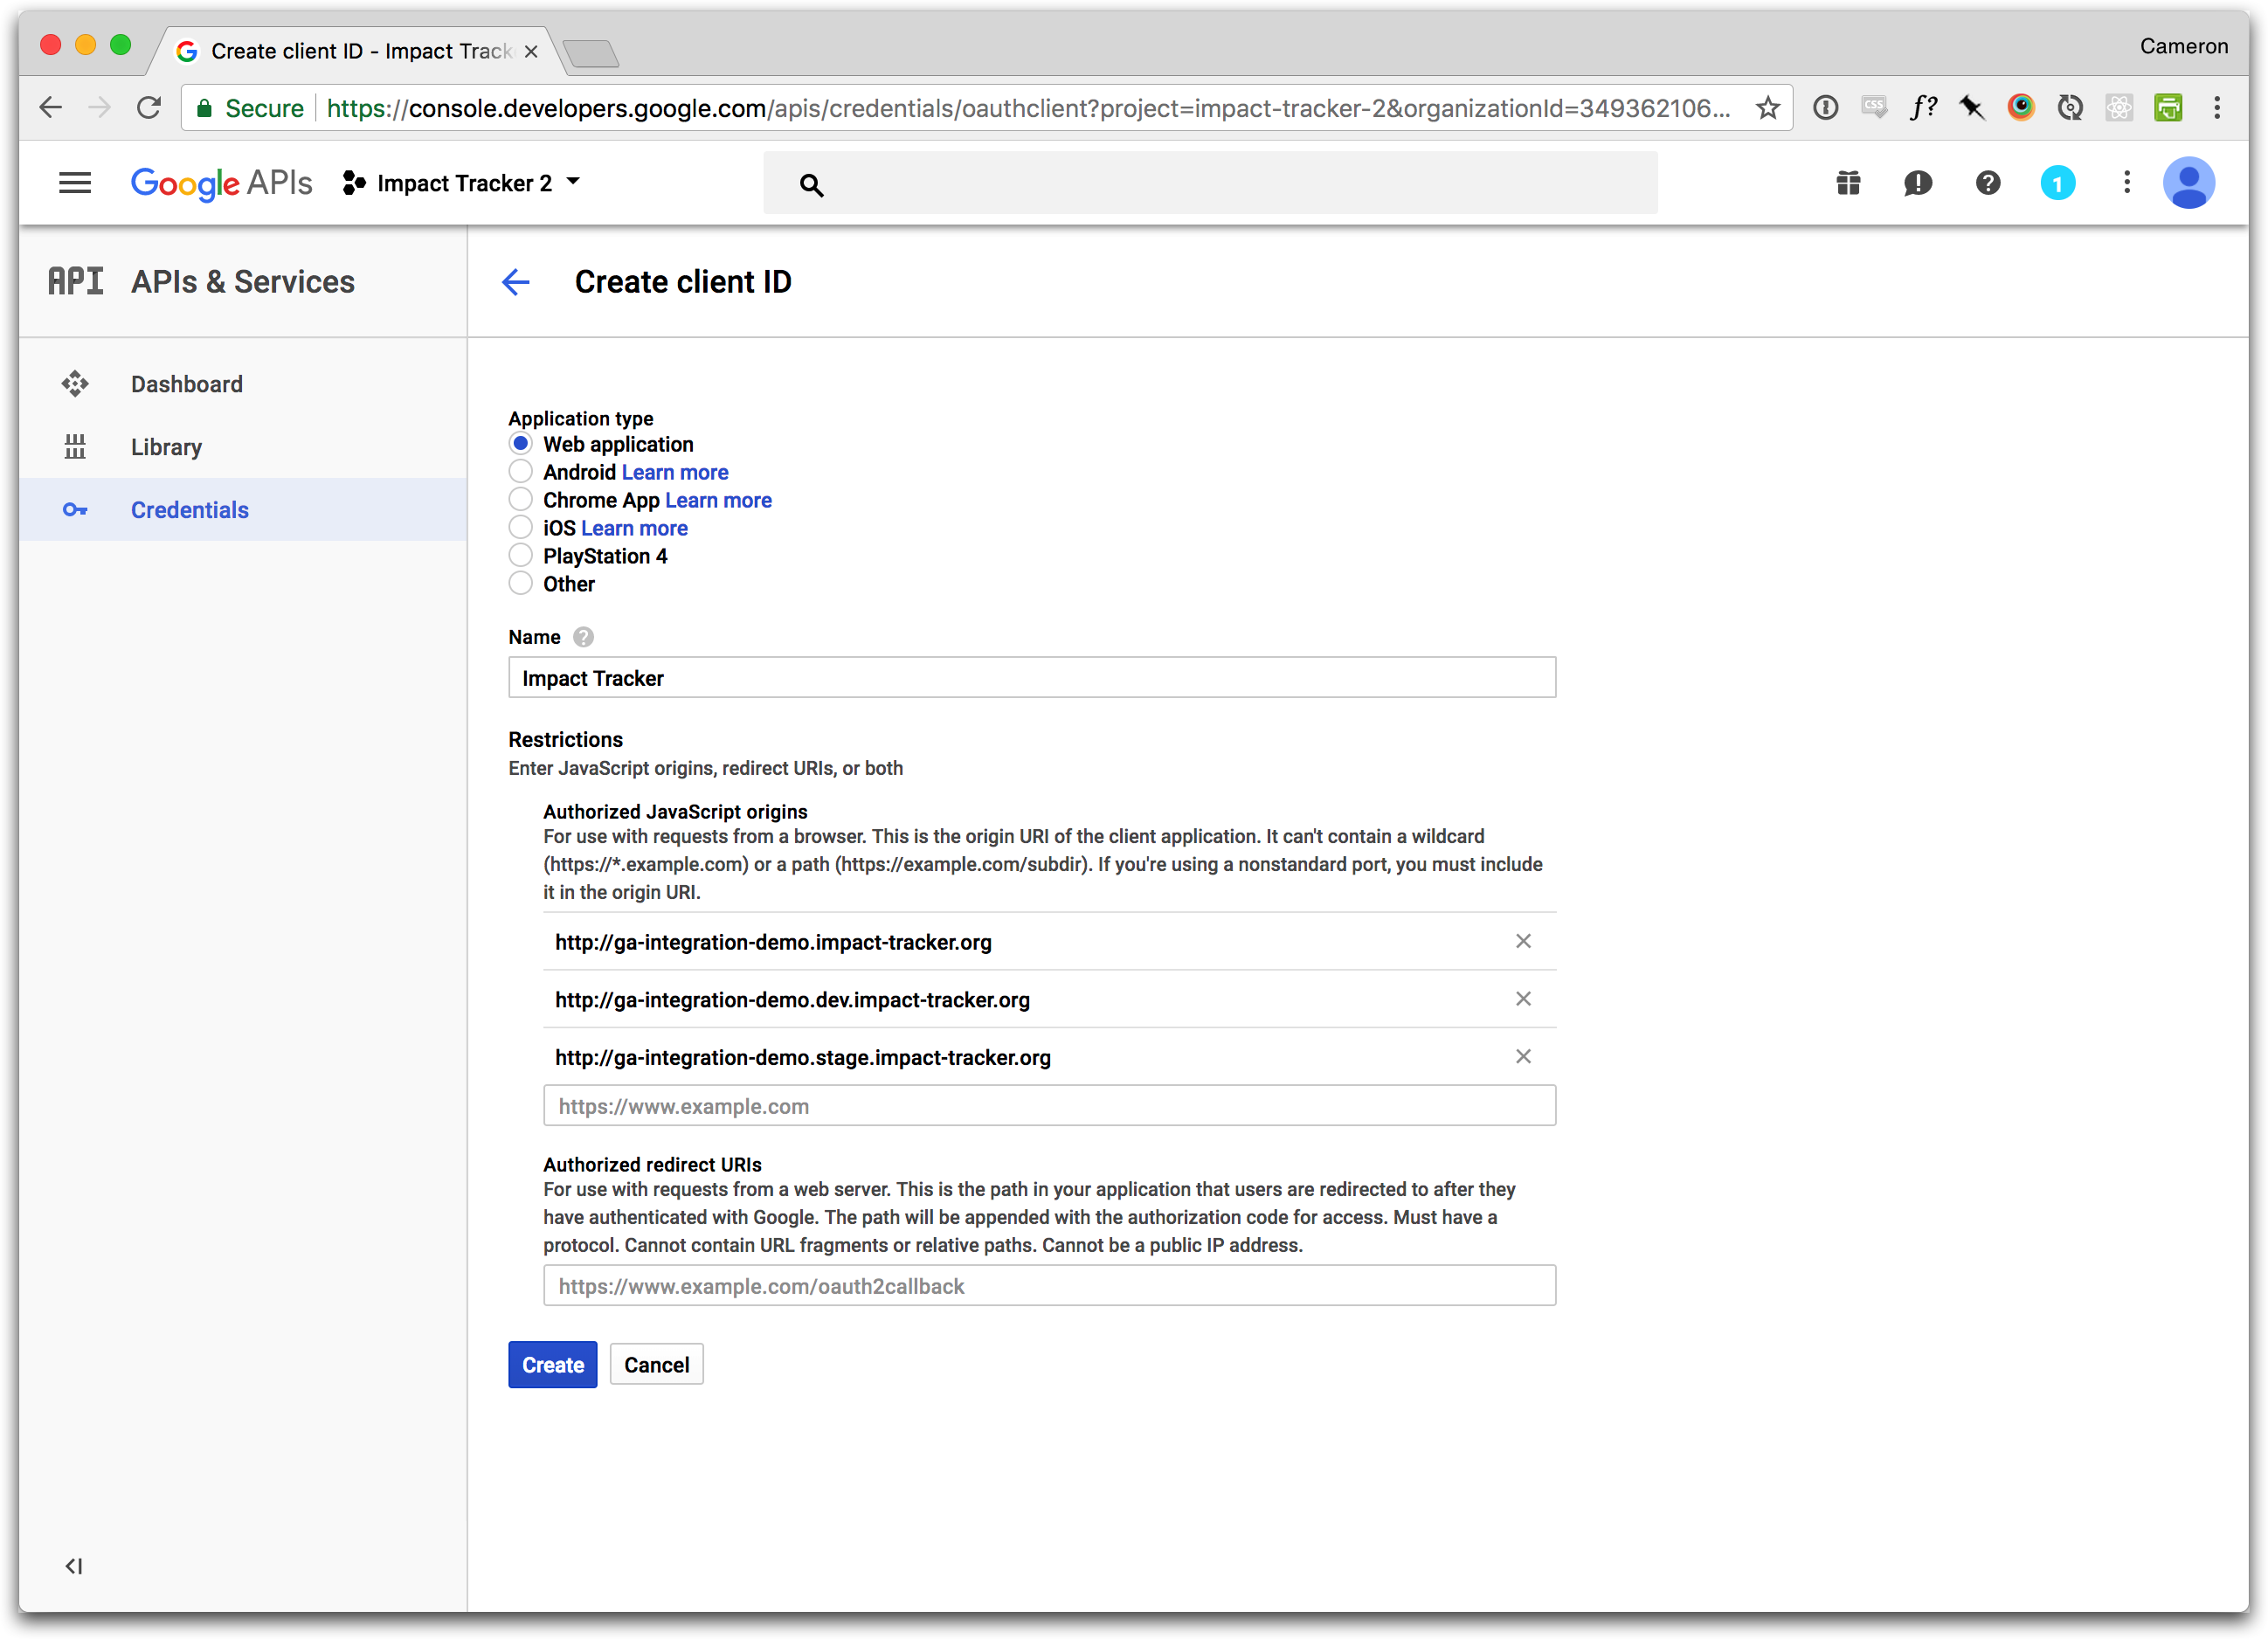Choose the Other application type
The height and width of the screenshot is (1639, 2268).
click(x=520, y=584)
